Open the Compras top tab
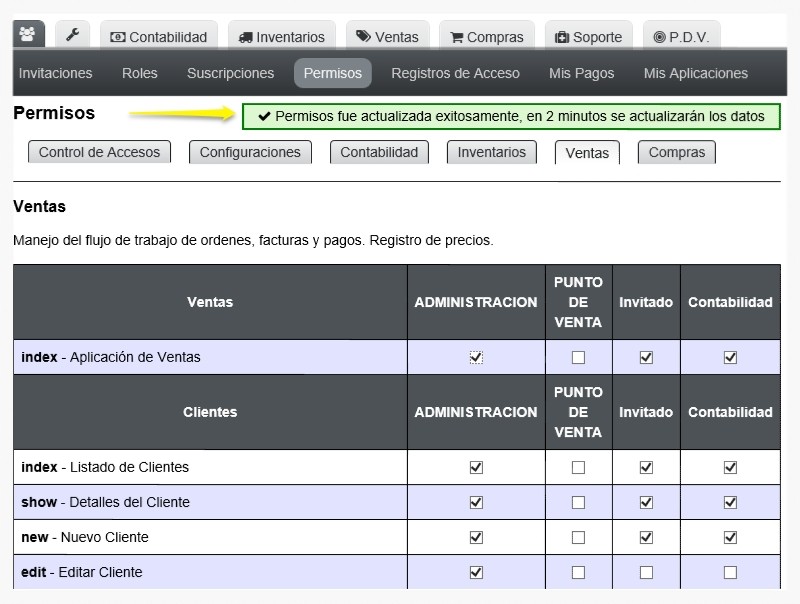This screenshot has height=604, width=800. (487, 37)
